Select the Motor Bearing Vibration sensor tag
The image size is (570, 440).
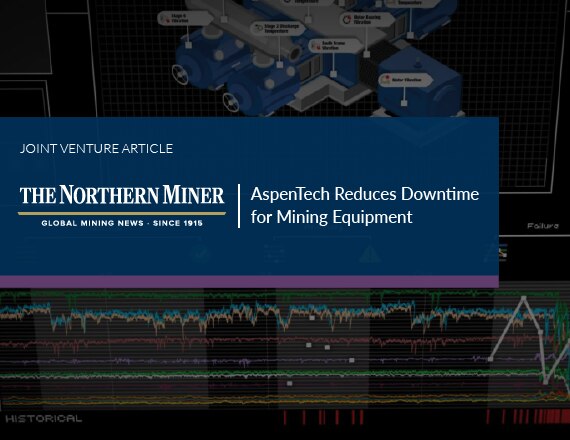[367, 19]
